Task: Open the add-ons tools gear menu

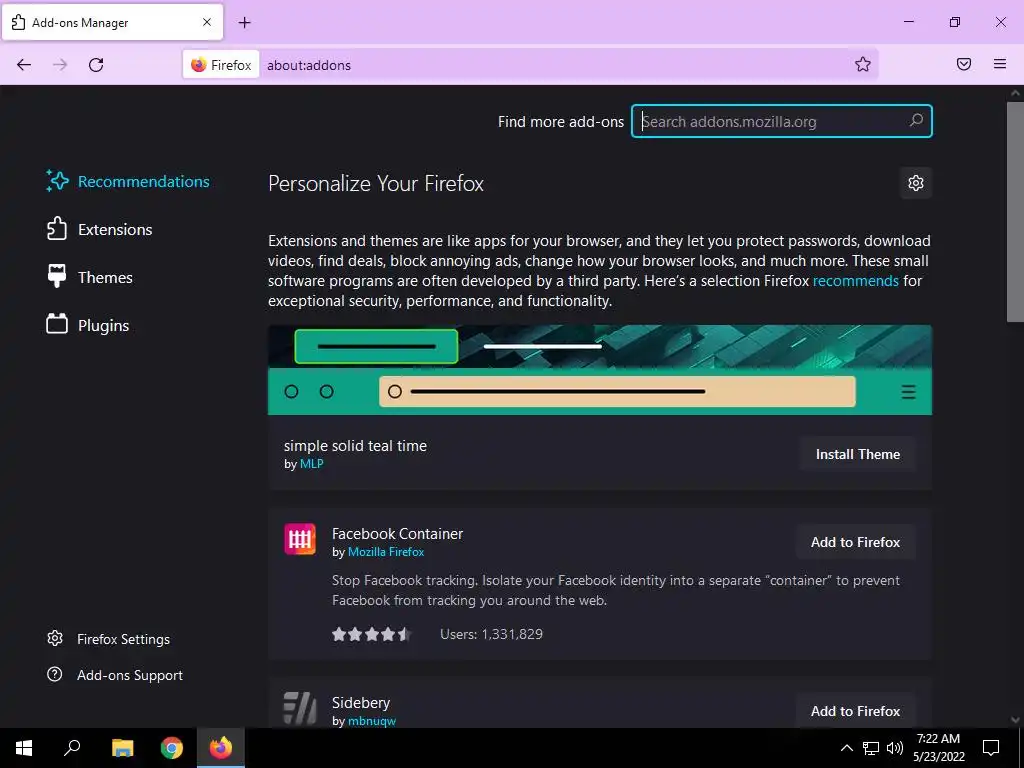Action: (x=916, y=183)
